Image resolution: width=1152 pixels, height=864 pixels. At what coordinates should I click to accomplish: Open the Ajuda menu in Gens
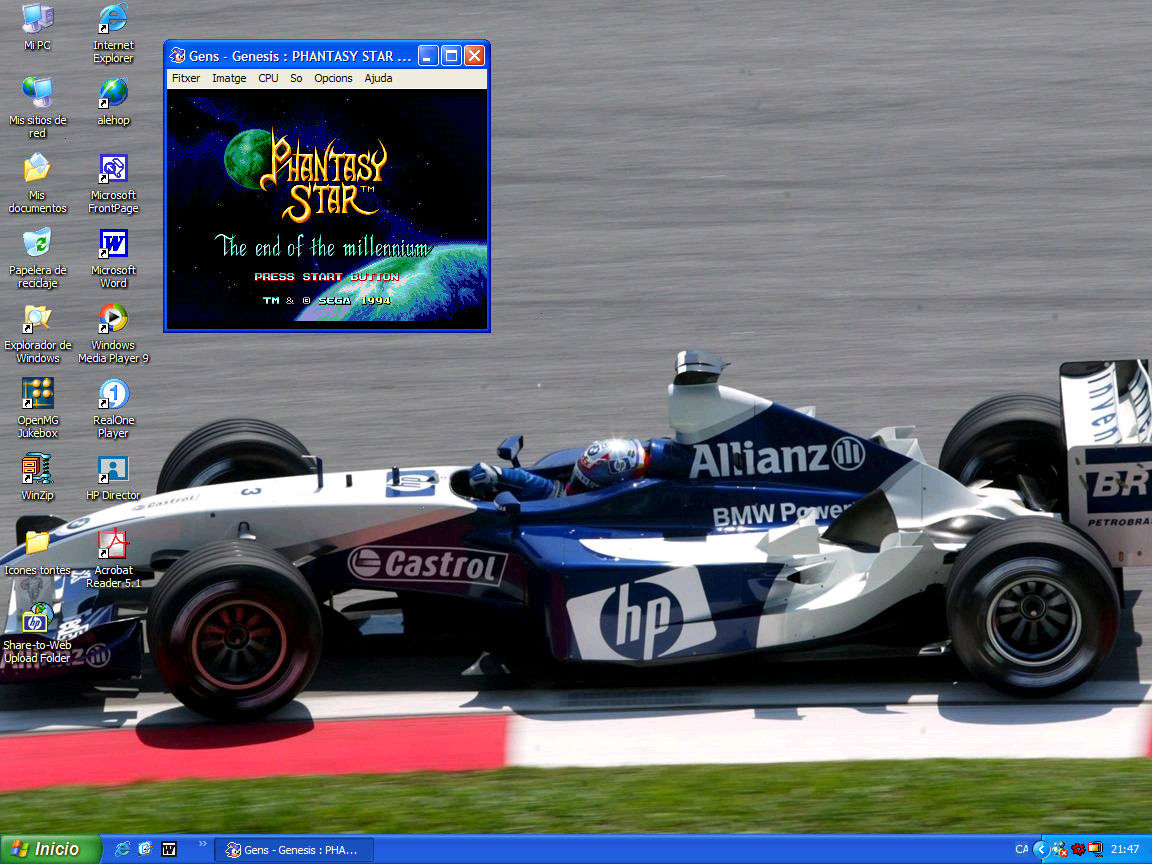tap(378, 78)
